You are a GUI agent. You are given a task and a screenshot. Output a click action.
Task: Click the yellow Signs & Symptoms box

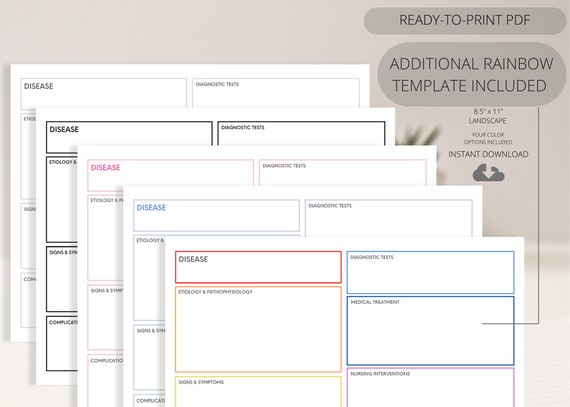point(258,391)
